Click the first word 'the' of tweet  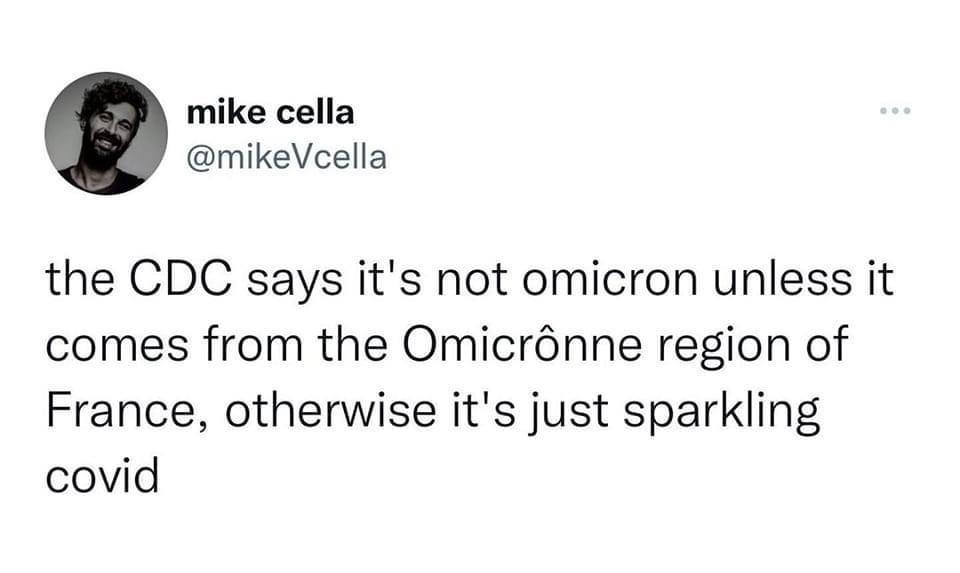tap(80, 279)
